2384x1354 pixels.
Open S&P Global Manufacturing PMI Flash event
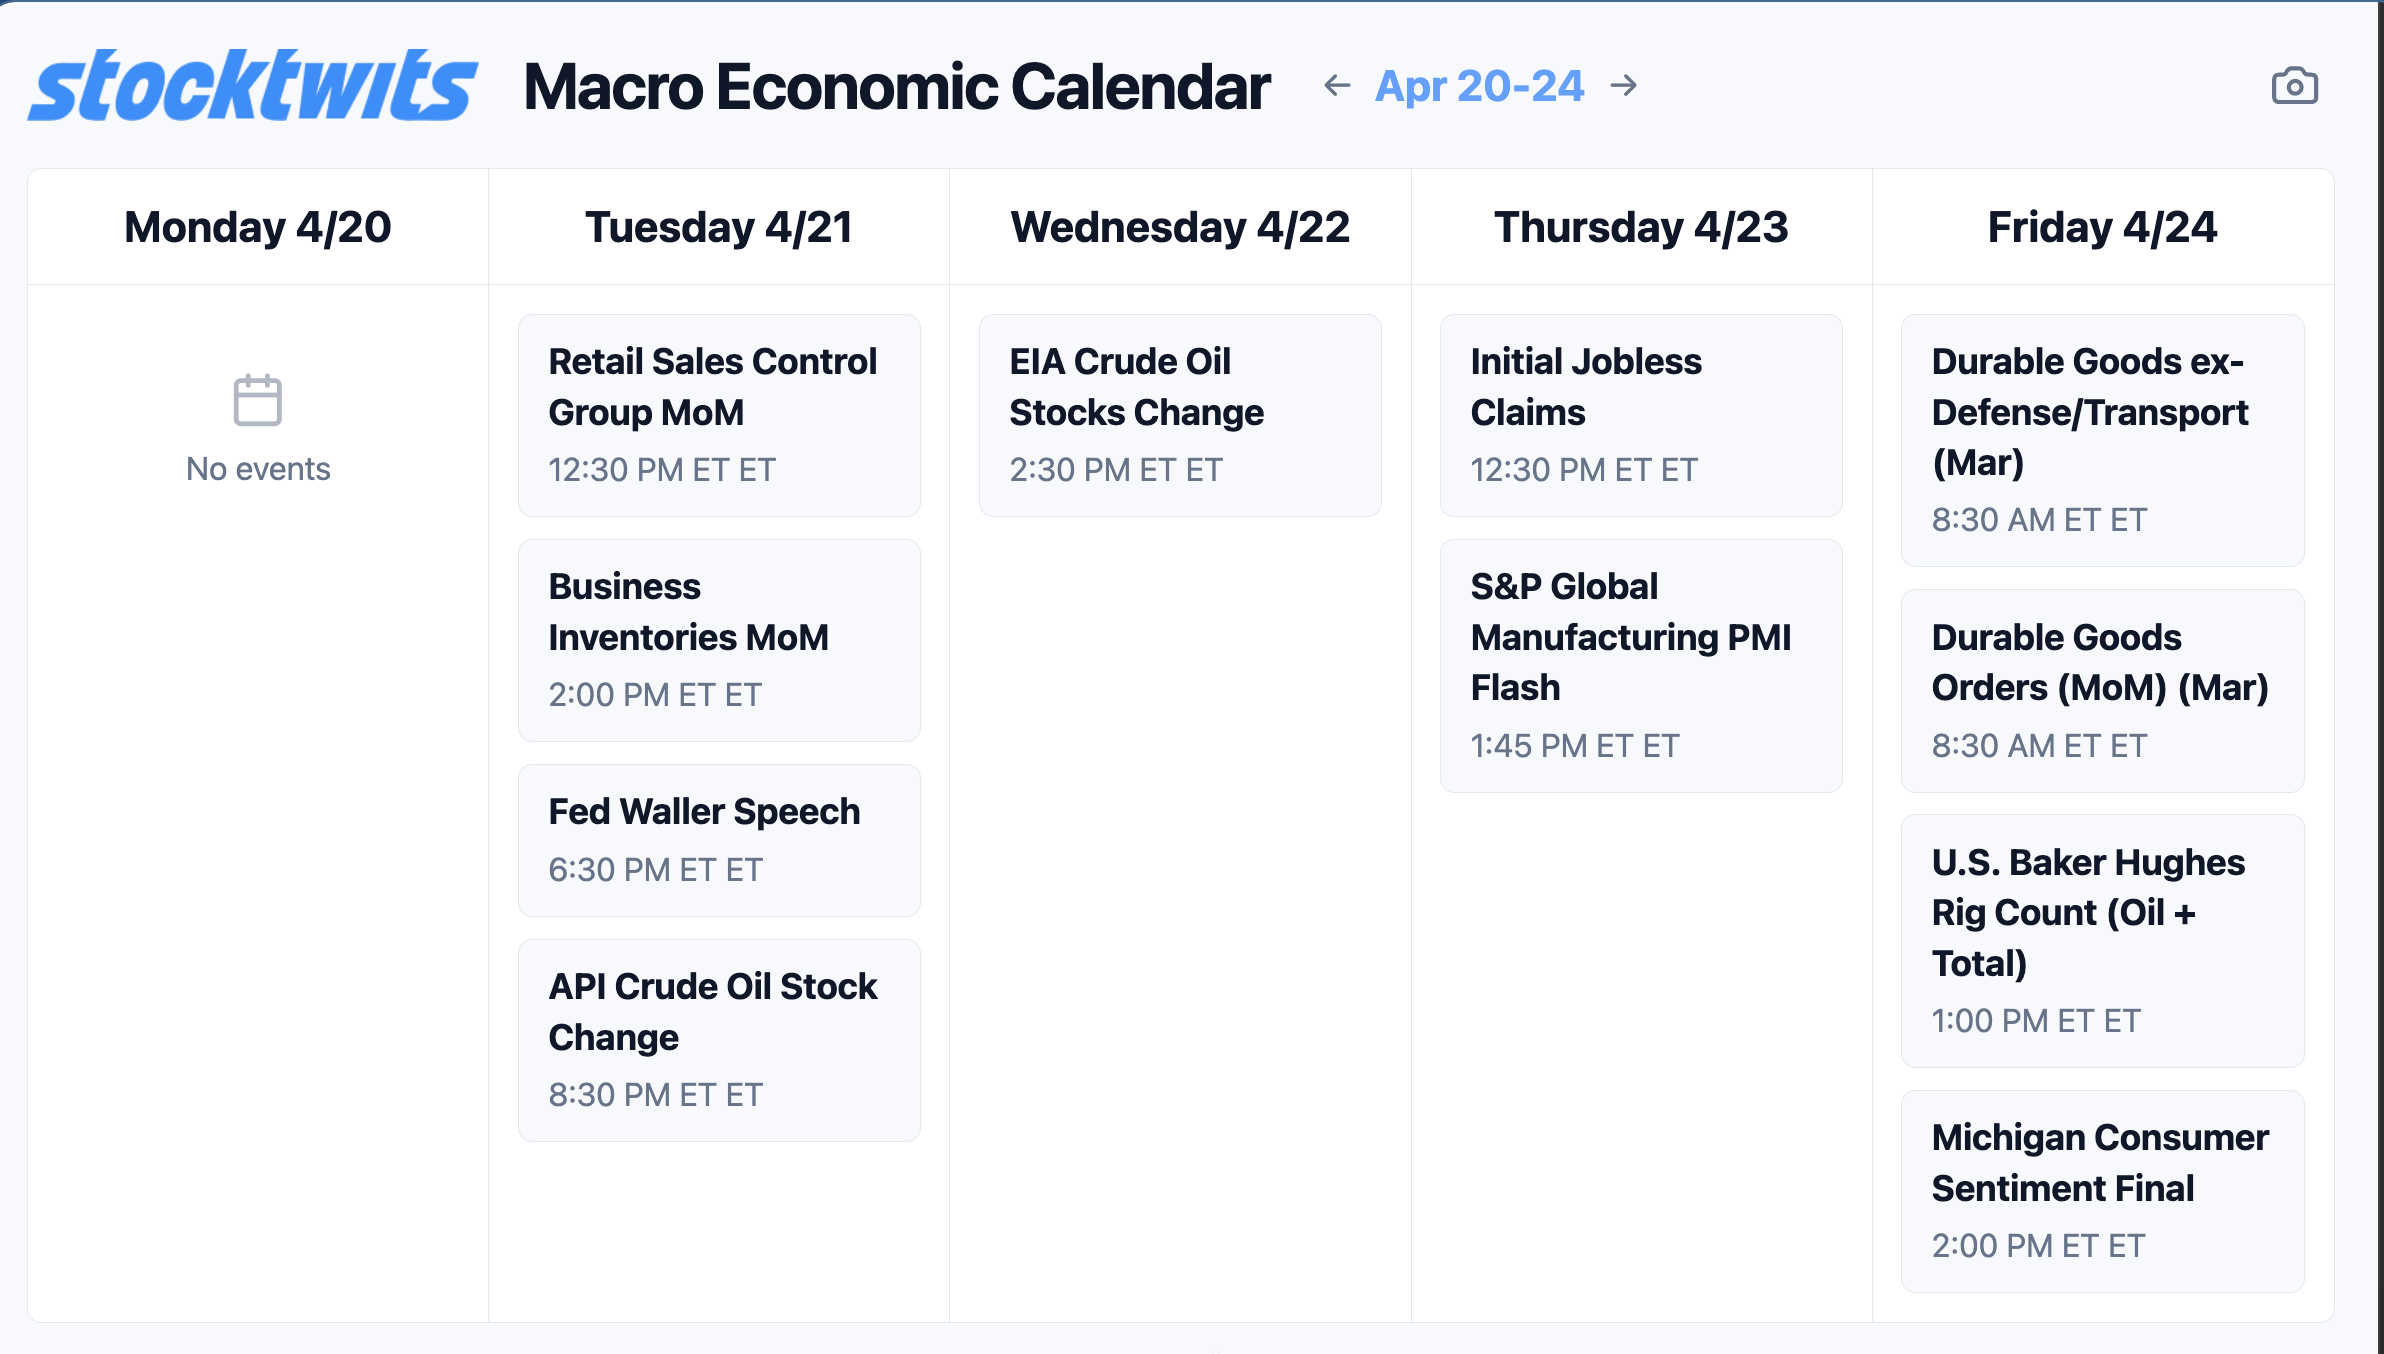pos(1641,665)
